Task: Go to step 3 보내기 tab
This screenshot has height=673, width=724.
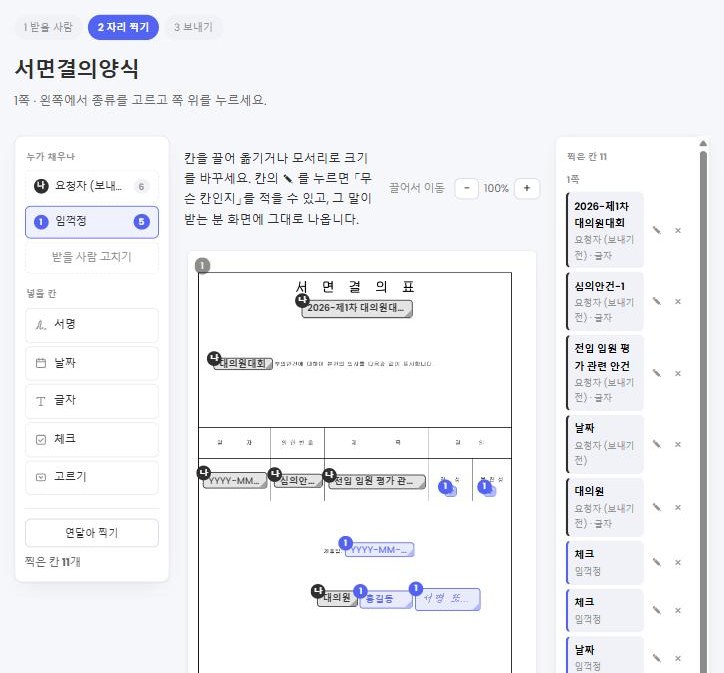Action: [x=193, y=27]
